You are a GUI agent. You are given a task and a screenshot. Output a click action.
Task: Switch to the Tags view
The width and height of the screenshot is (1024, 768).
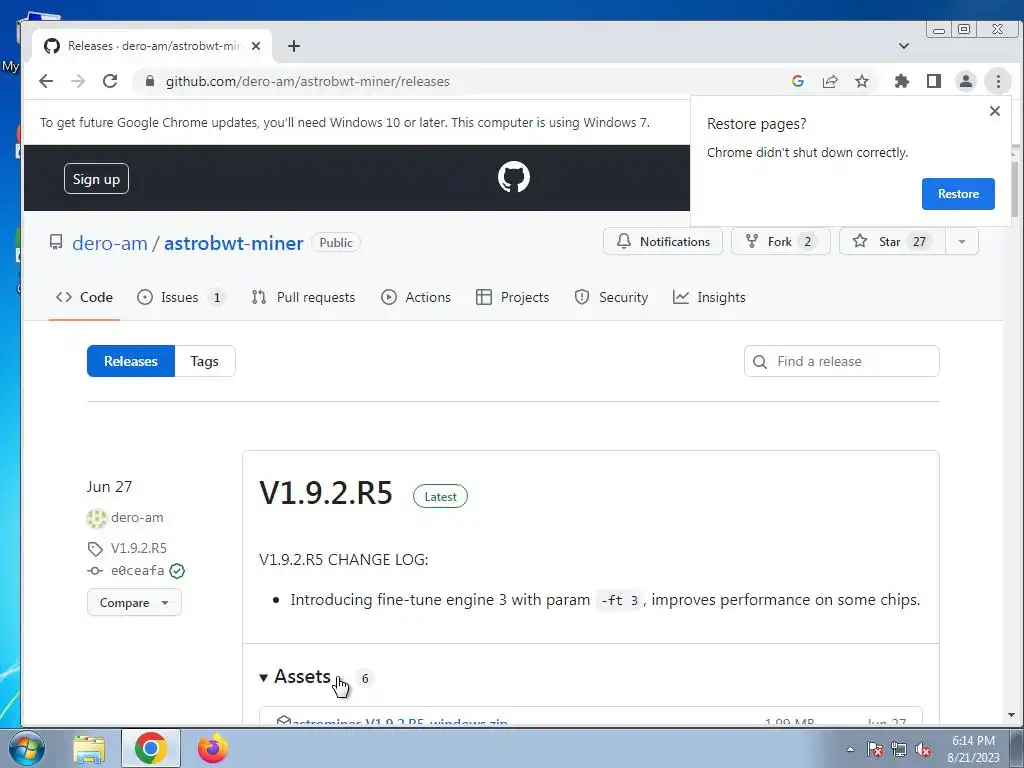point(204,361)
